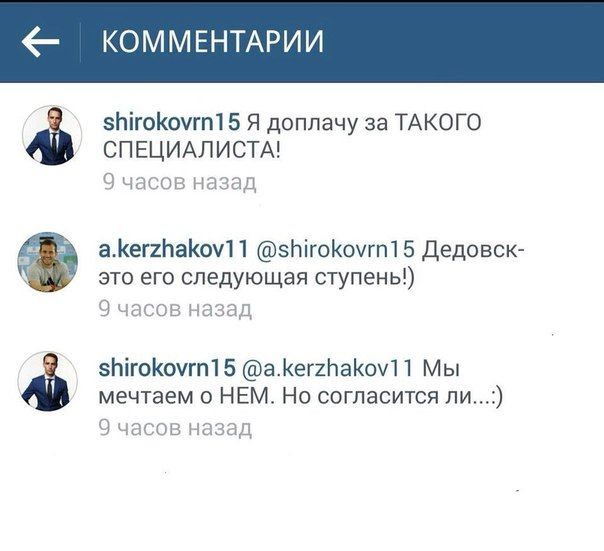Viewport: 604px width, 551px height.
Task: Tap first comment's '9 часов назад' timestamp
Action: (180, 182)
